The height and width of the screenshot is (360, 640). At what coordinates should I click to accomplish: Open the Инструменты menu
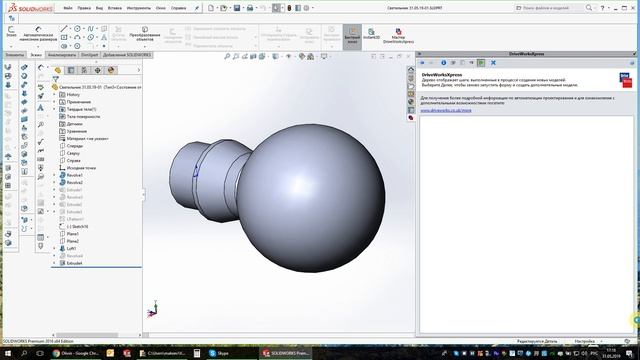click(x=138, y=8)
